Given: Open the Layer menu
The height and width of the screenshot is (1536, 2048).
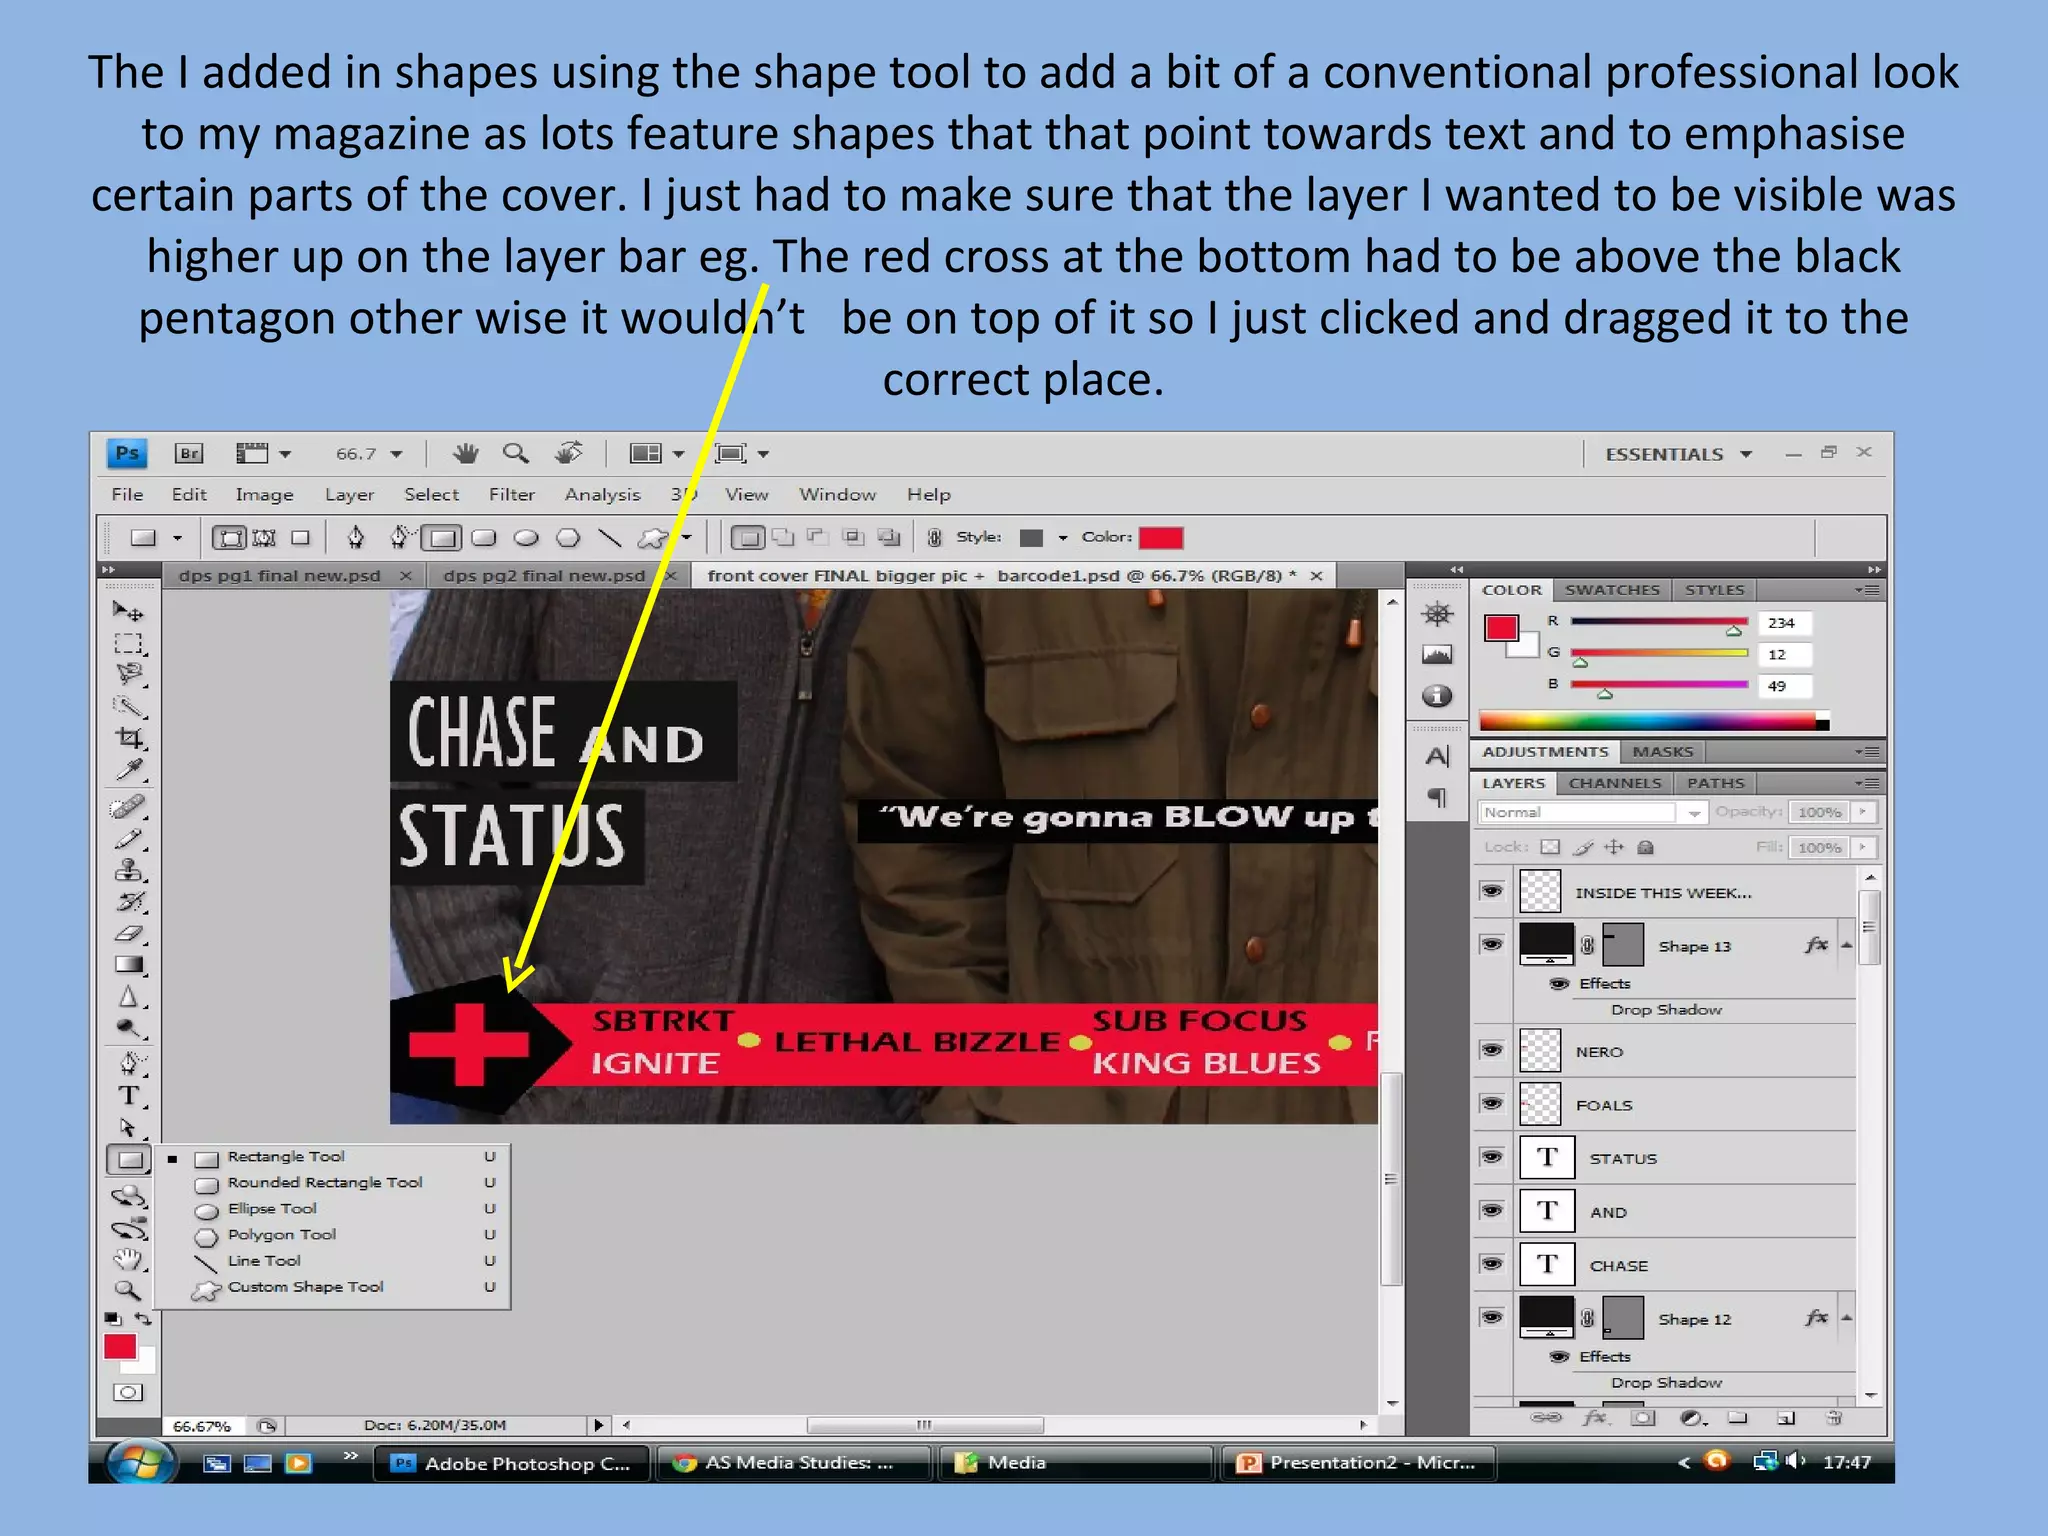Looking at the screenshot, I should click(349, 494).
